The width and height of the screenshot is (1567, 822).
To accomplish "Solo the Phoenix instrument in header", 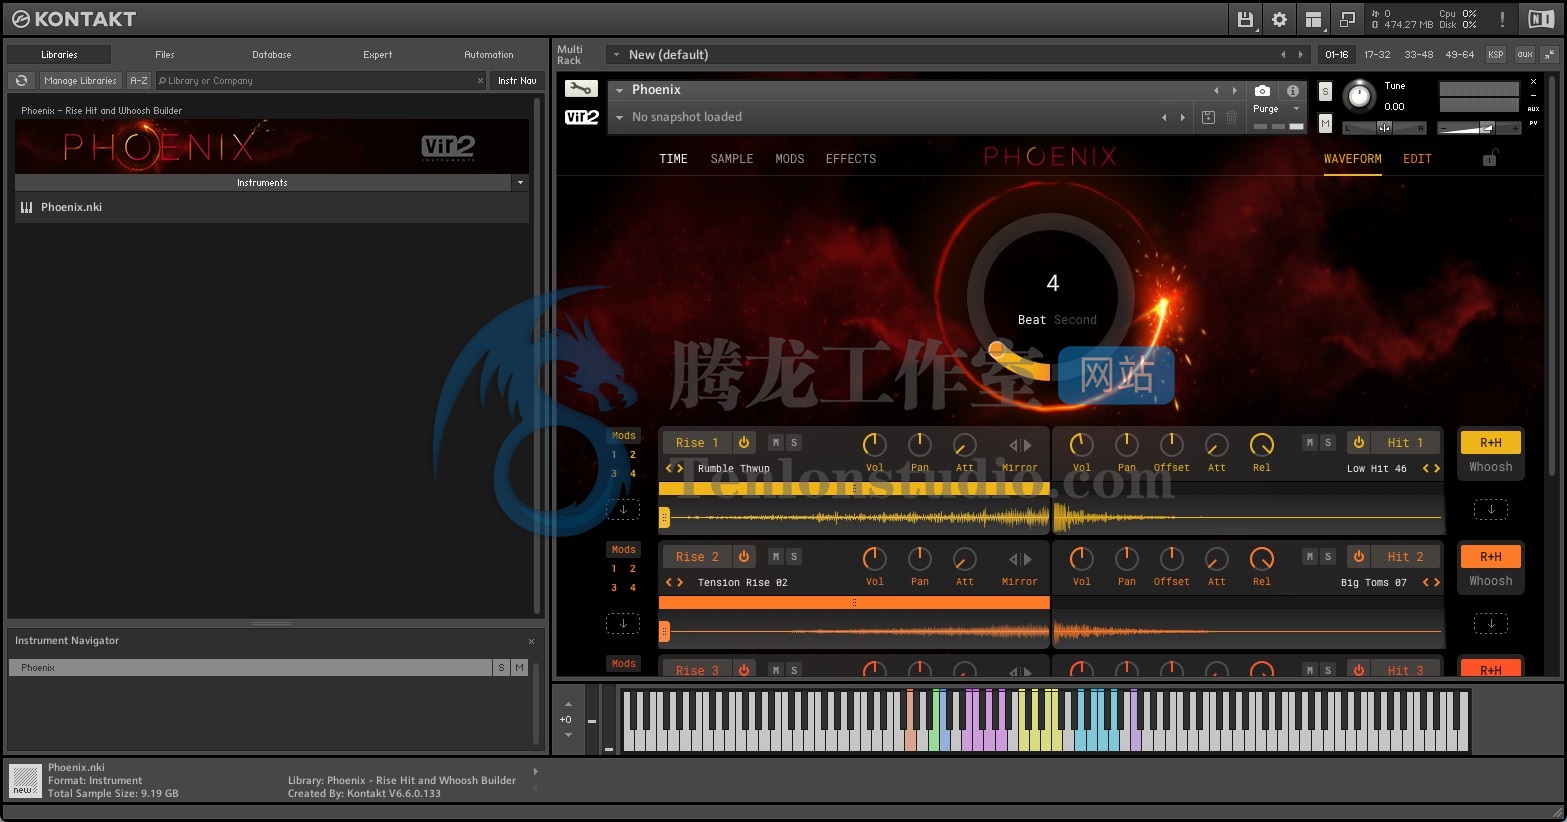I will tap(1325, 91).
